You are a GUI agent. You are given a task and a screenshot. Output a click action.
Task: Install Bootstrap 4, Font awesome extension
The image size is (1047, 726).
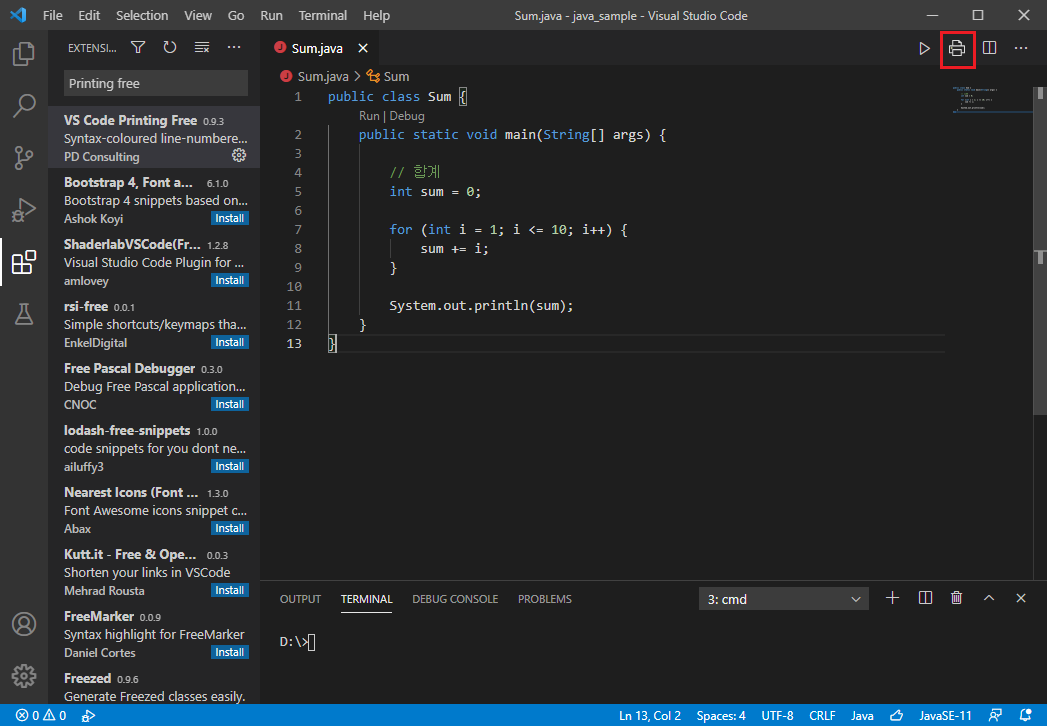pyautogui.click(x=230, y=218)
